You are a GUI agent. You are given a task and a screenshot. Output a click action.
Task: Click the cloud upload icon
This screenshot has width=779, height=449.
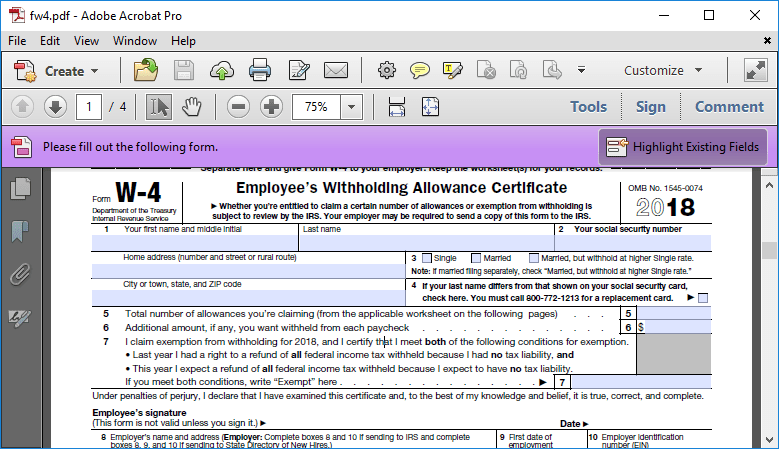click(222, 71)
